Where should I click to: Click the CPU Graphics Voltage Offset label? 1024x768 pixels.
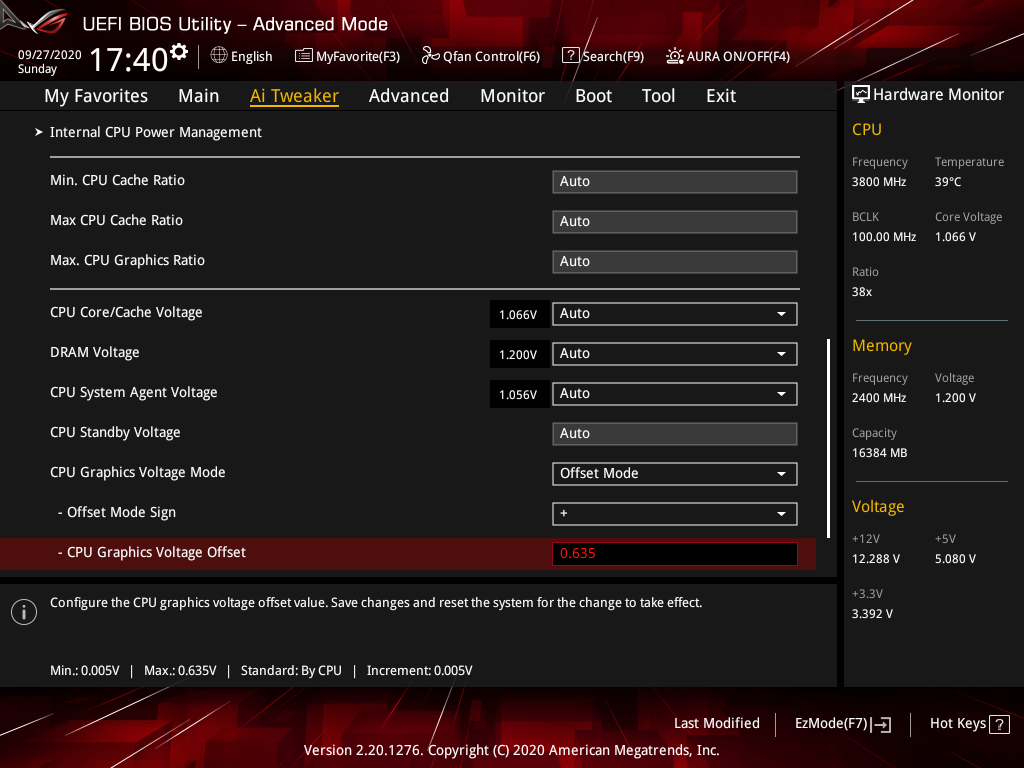[156, 552]
